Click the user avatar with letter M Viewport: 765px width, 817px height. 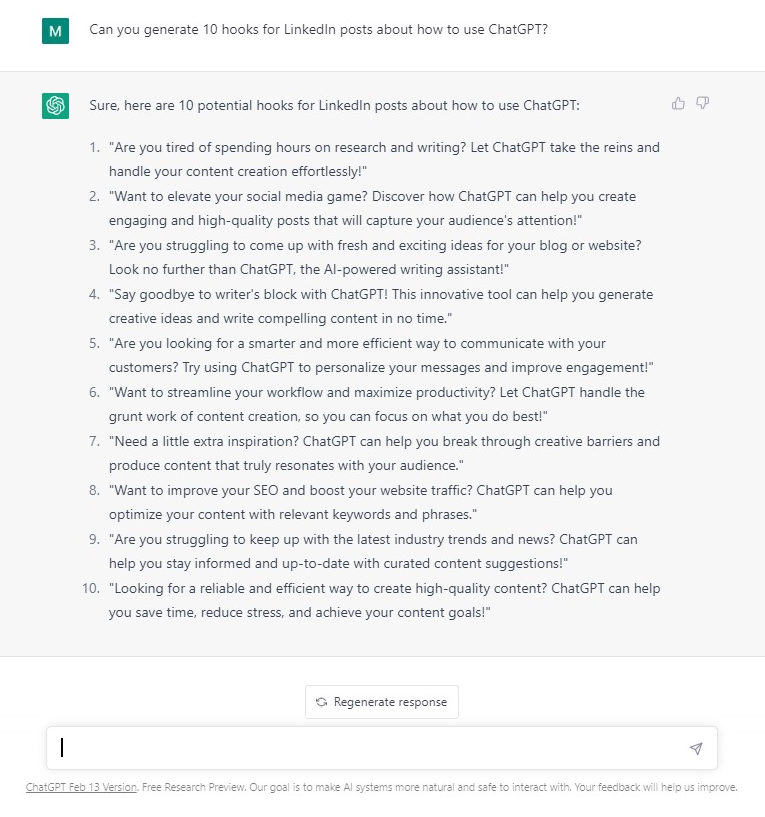(x=55, y=31)
